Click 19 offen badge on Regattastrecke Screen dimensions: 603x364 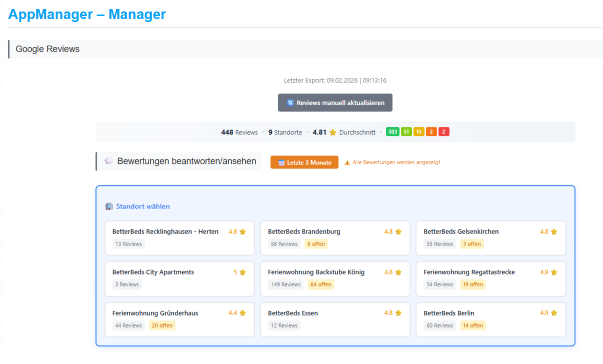[x=473, y=284]
